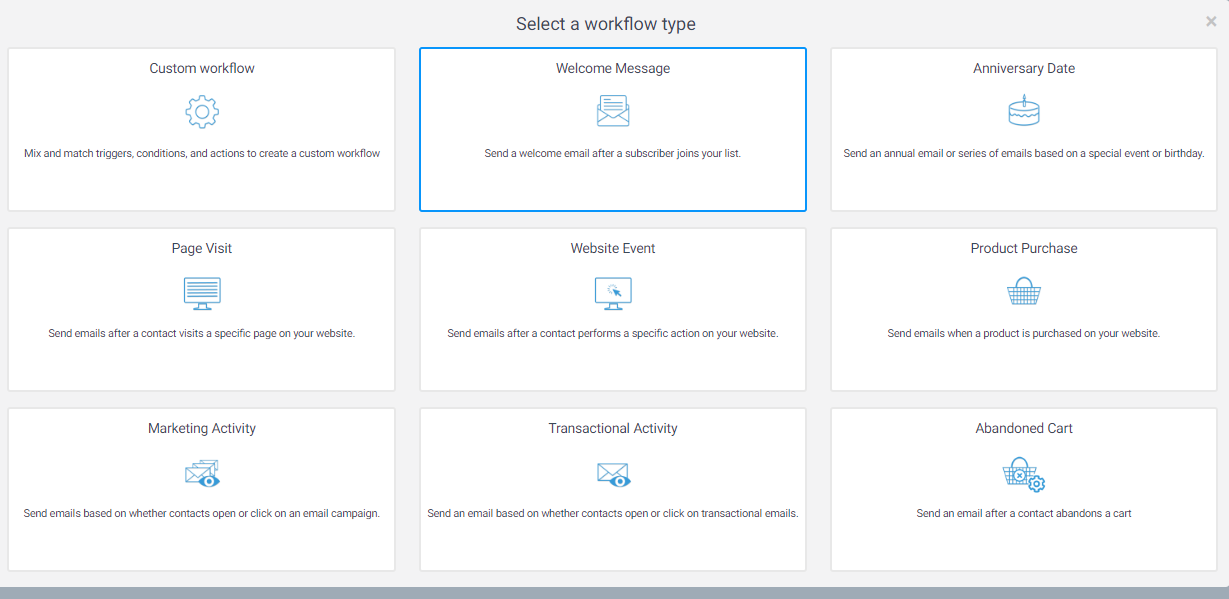
Task: Click the Website Event cursor-on-screen icon
Action: tap(613, 292)
